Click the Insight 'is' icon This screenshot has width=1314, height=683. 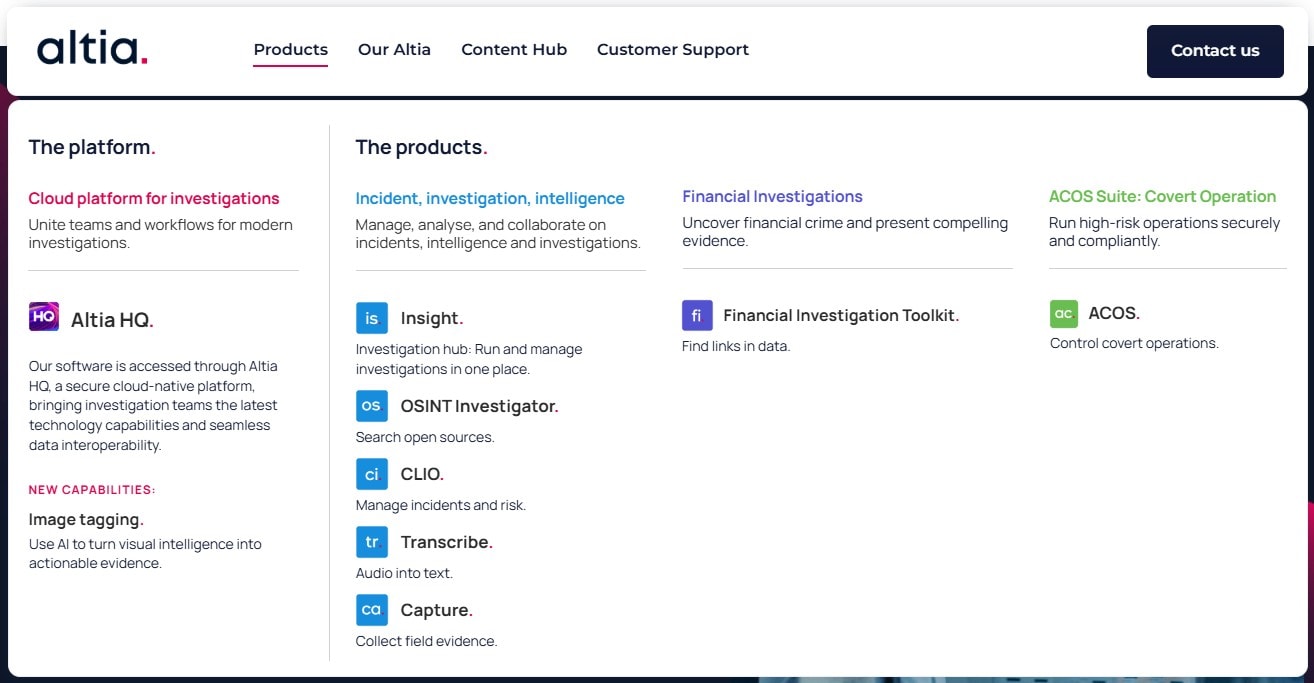372,318
